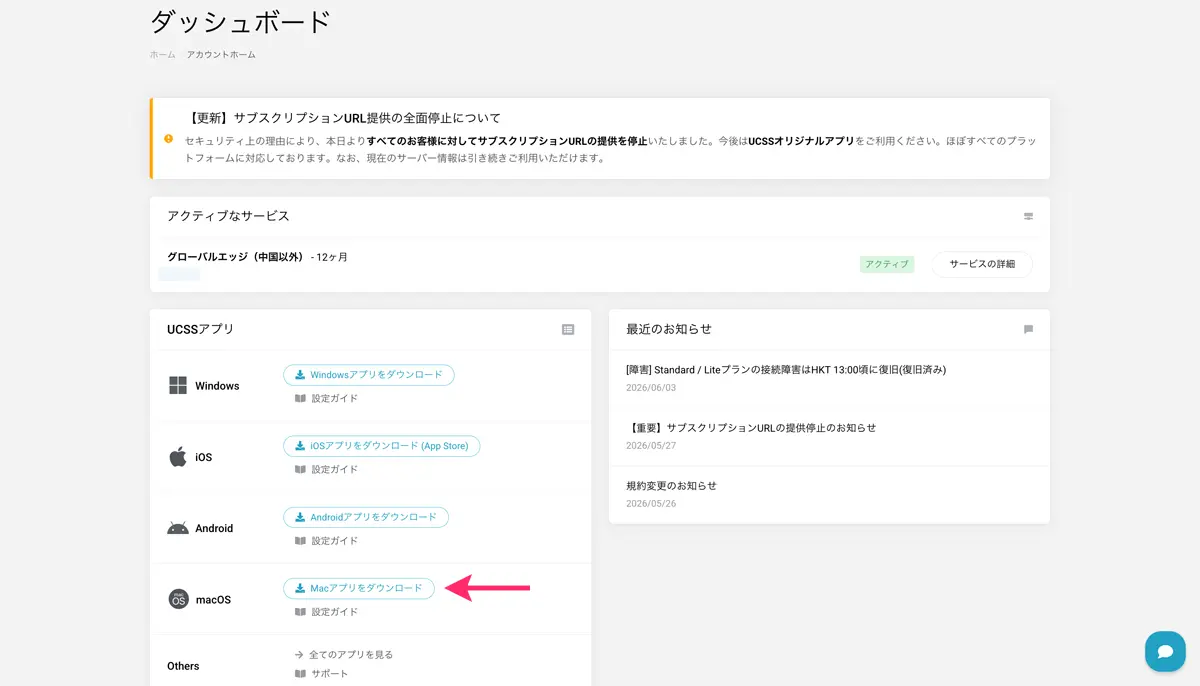Open 設定ガイド under macOS
This screenshot has height=686, width=1200.
tap(334, 611)
